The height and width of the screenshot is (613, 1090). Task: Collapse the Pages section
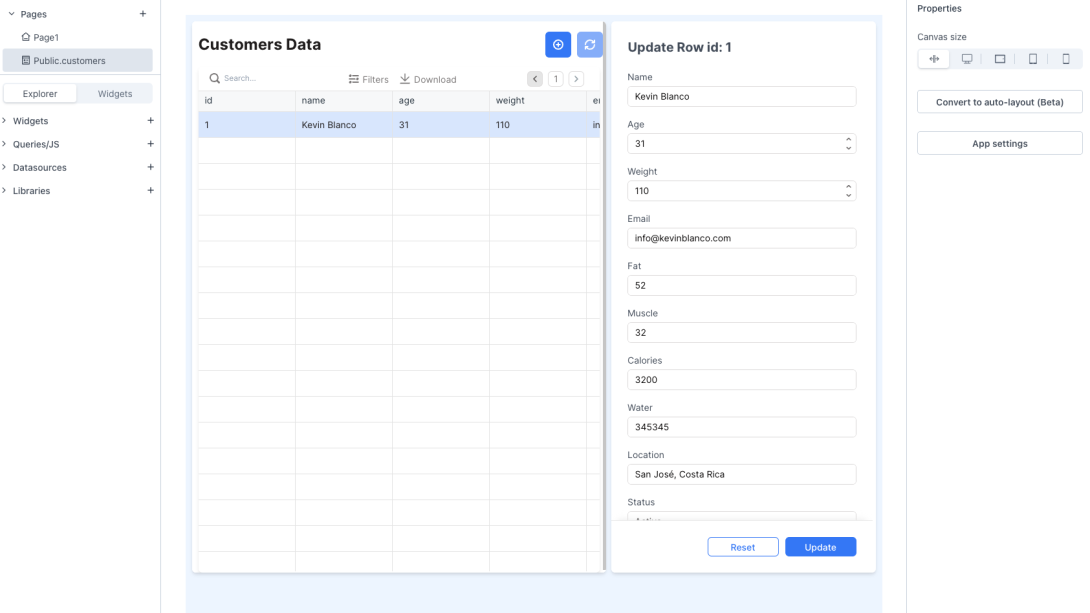(x=10, y=14)
